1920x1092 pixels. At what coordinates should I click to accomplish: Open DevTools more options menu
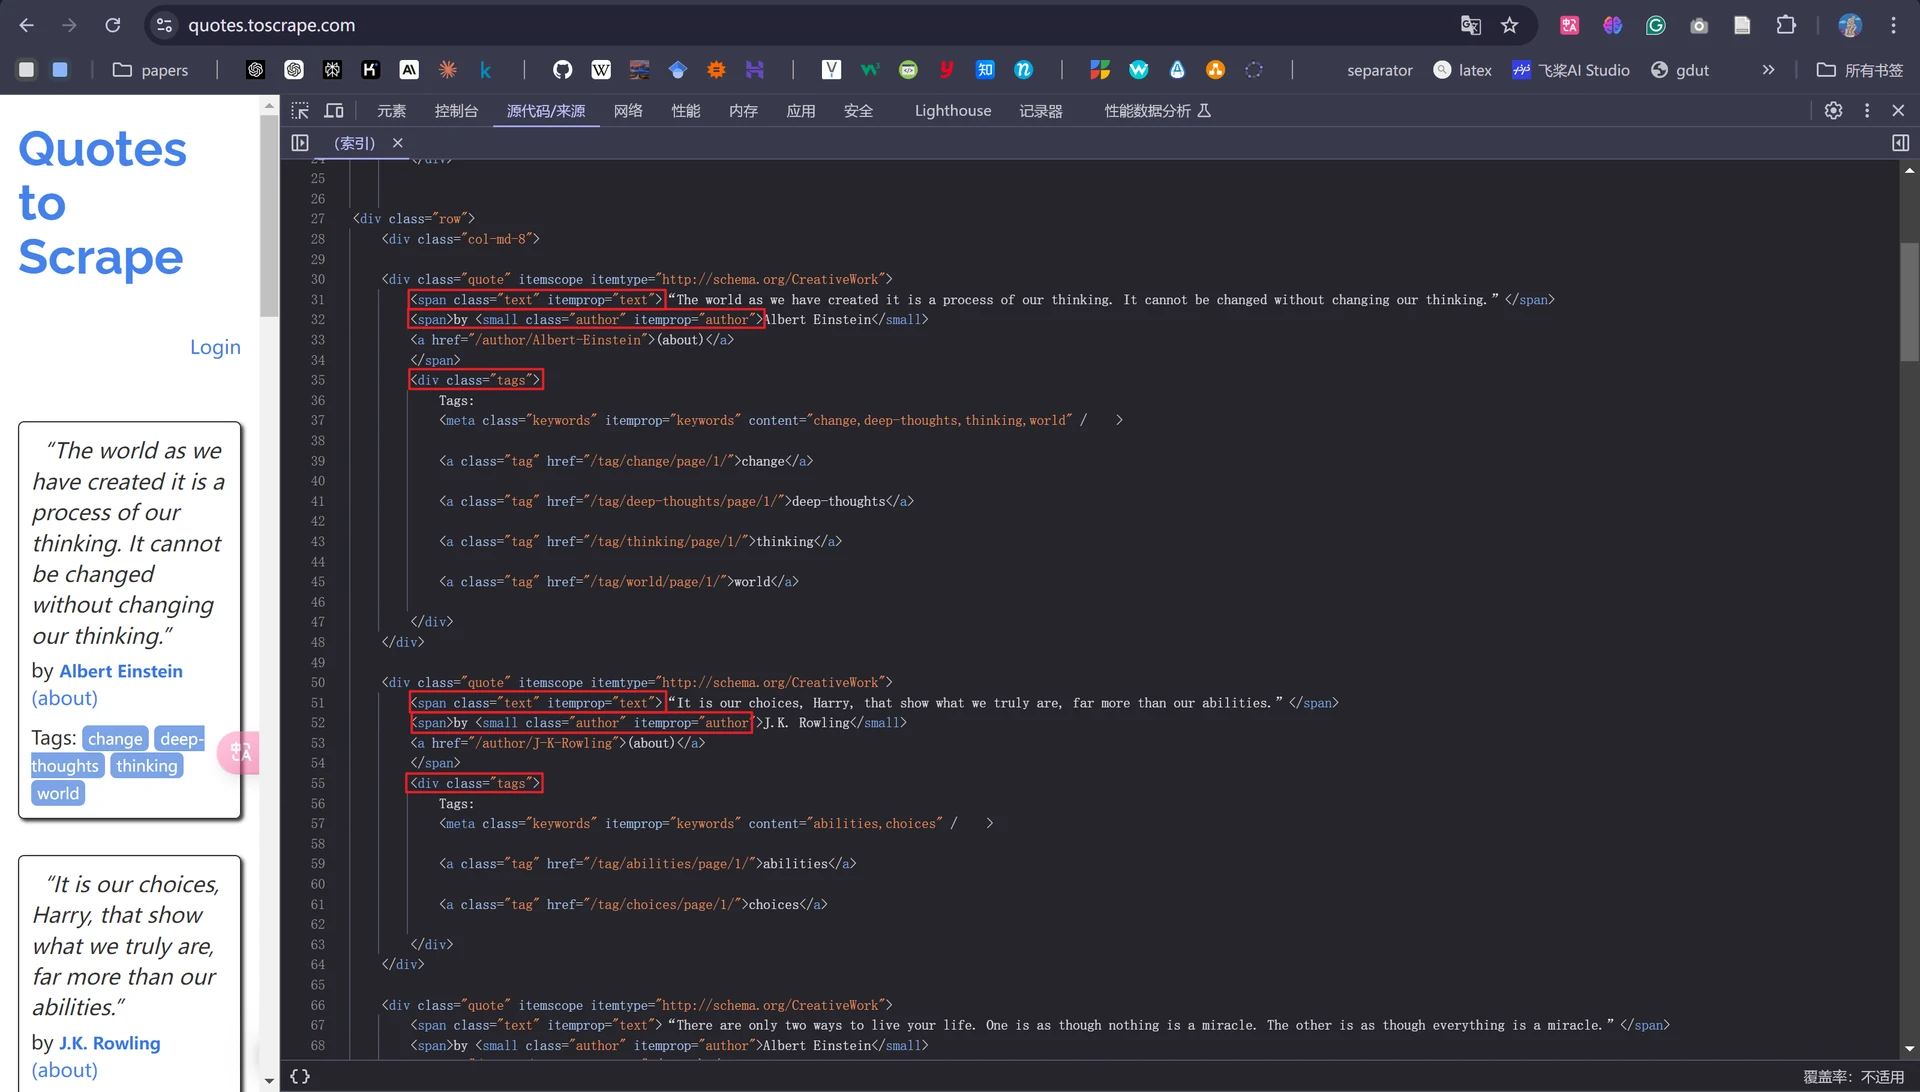coord(1867,111)
